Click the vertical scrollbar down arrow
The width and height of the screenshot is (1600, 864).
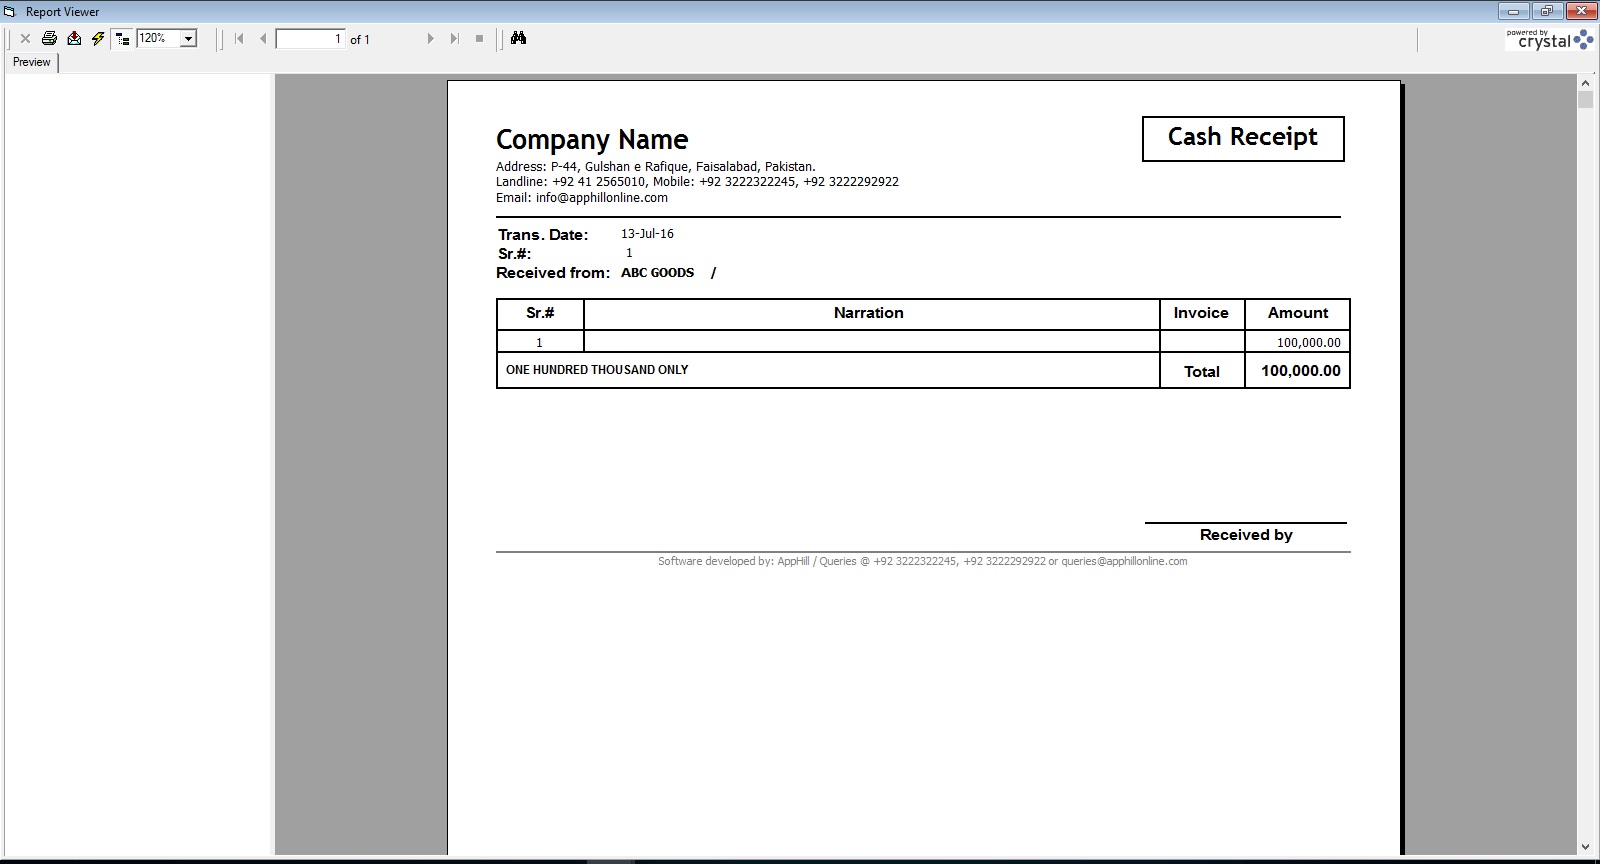click(x=1585, y=847)
